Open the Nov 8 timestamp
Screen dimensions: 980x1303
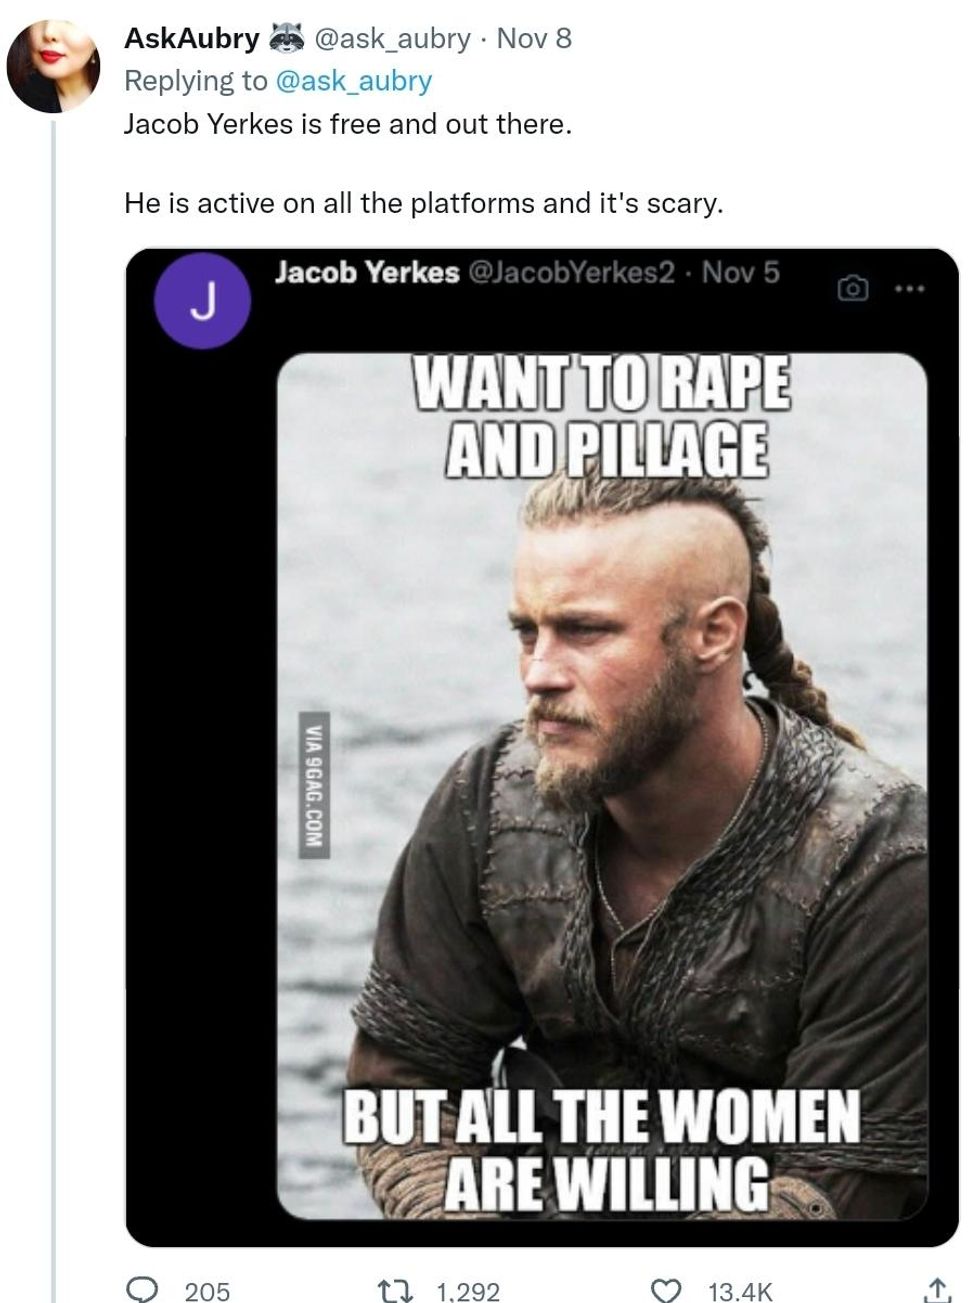tap(534, 38)
